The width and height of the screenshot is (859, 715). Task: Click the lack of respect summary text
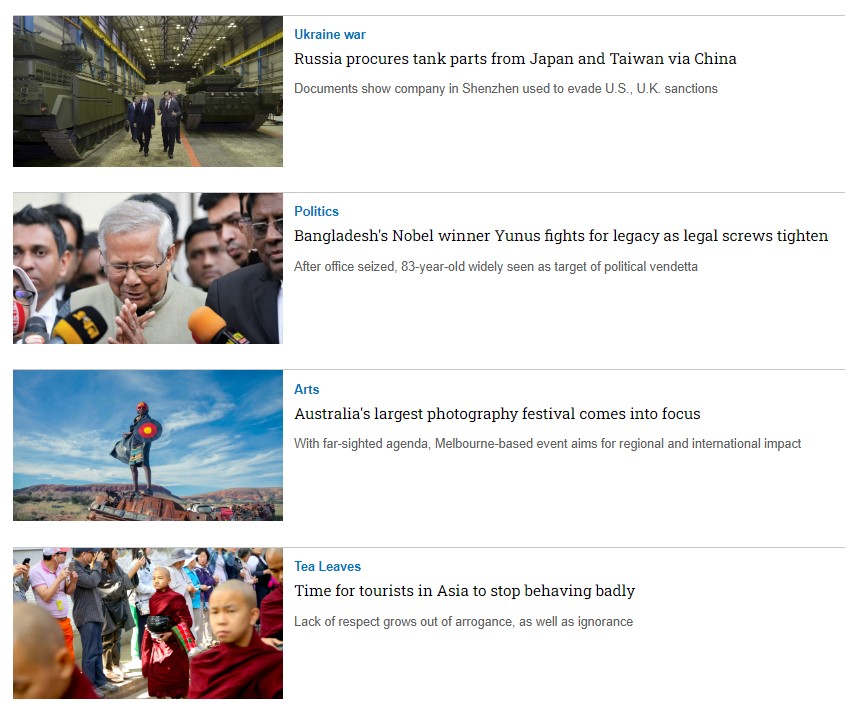(463, 622)
